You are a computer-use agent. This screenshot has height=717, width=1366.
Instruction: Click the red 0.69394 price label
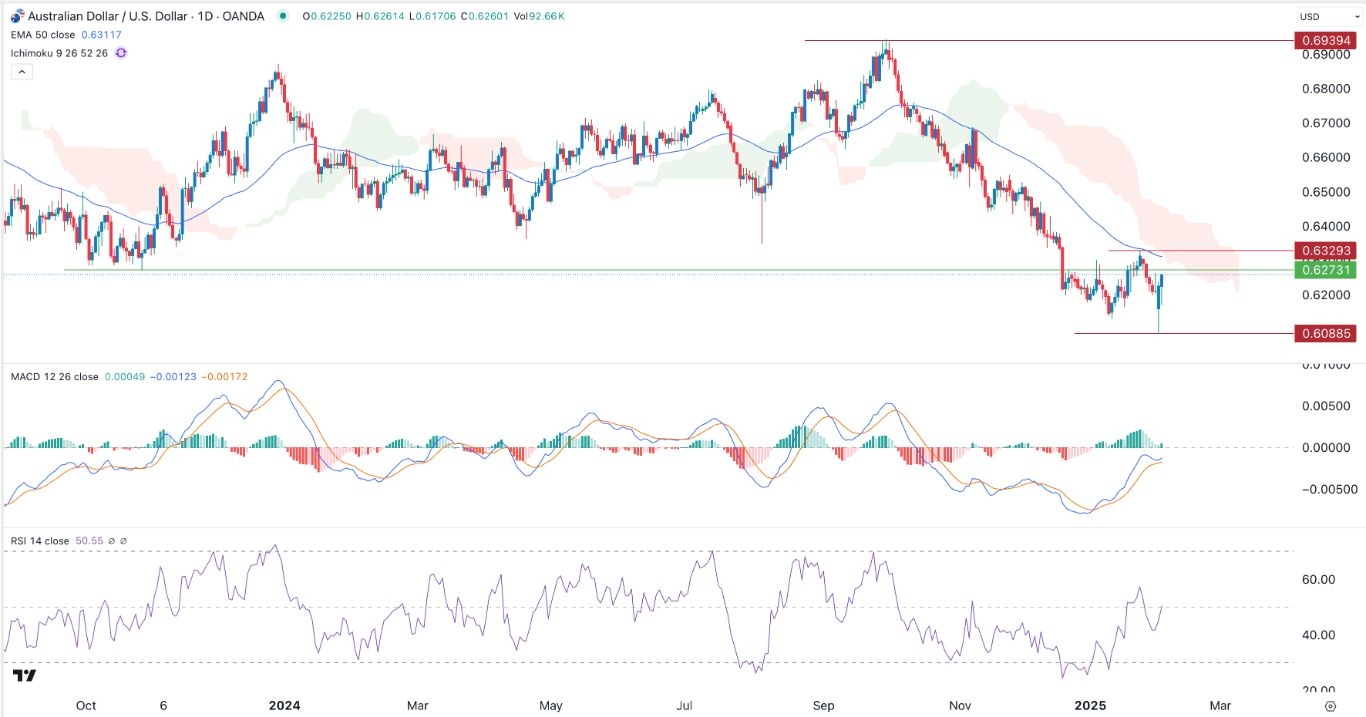click(1327, 41)
